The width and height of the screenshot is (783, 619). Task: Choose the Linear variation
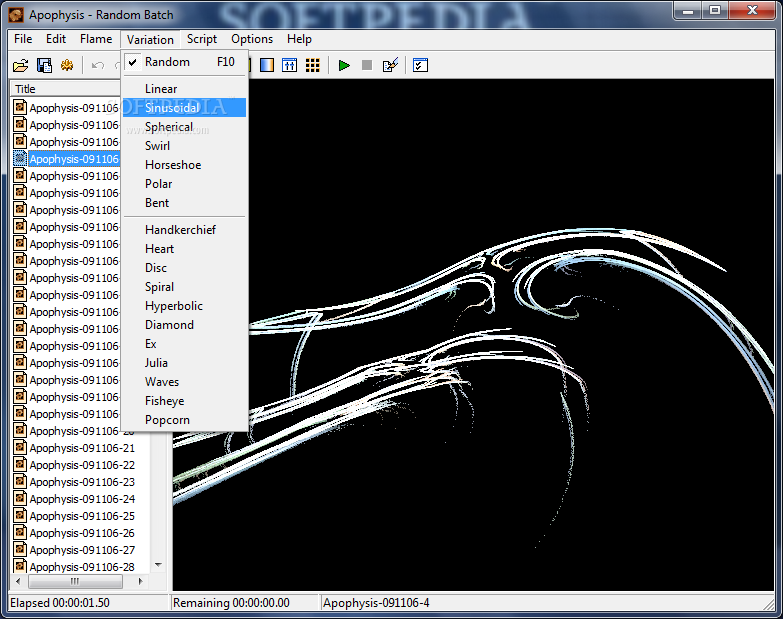point(185,89)
